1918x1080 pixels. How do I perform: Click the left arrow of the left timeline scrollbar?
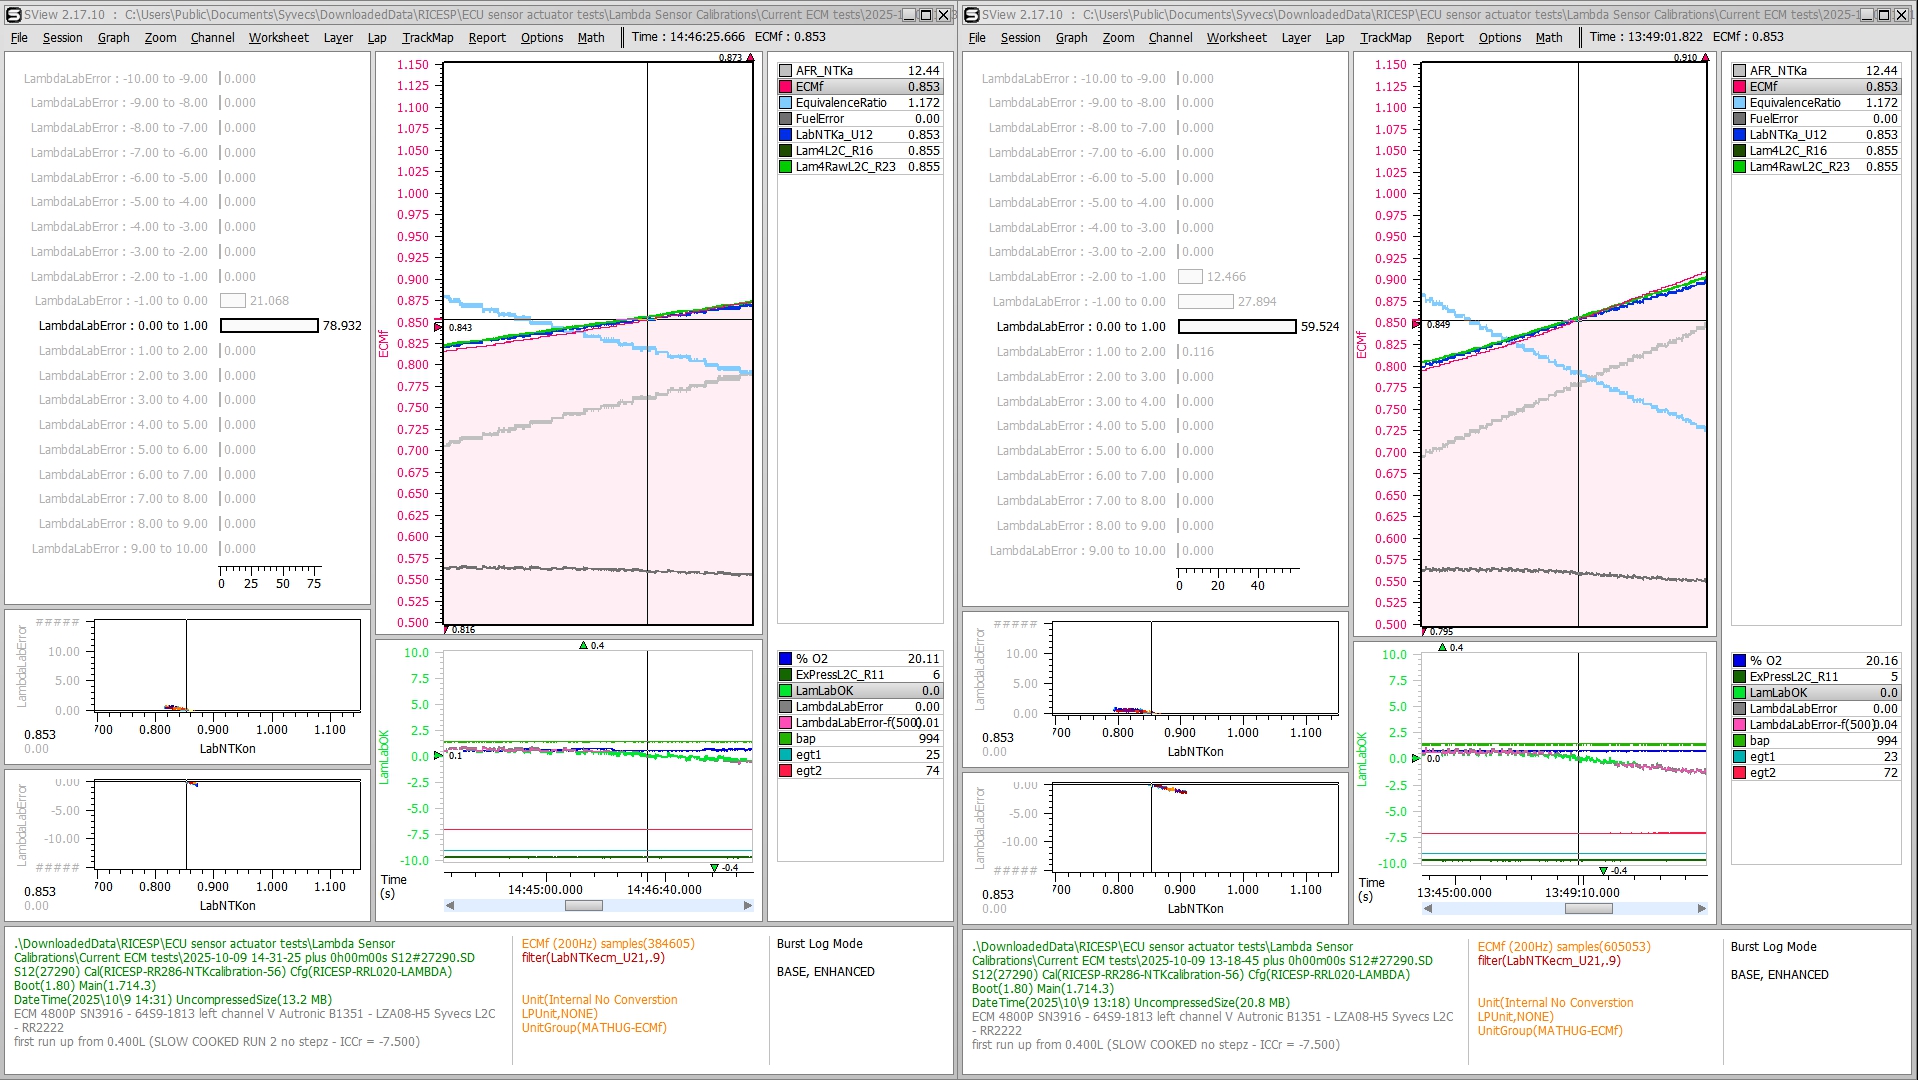coord(452,906)
